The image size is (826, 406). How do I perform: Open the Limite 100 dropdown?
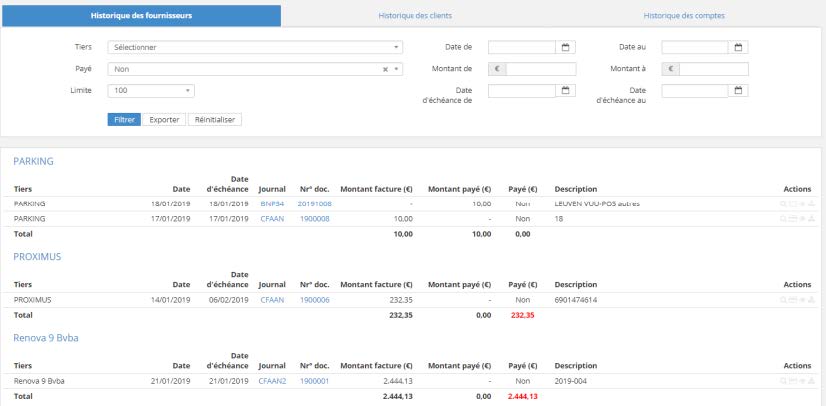151,91
